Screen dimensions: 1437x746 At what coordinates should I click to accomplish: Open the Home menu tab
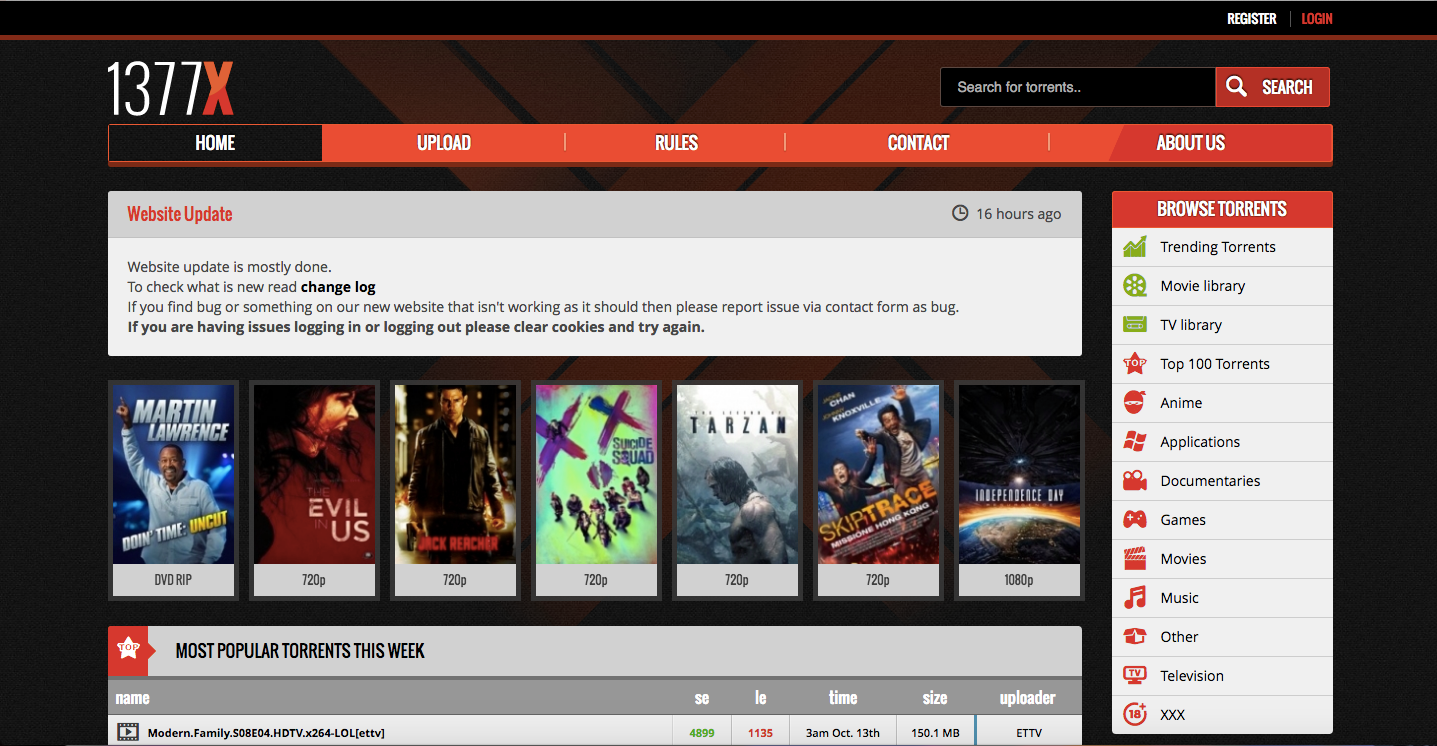(x=215, y=143)
